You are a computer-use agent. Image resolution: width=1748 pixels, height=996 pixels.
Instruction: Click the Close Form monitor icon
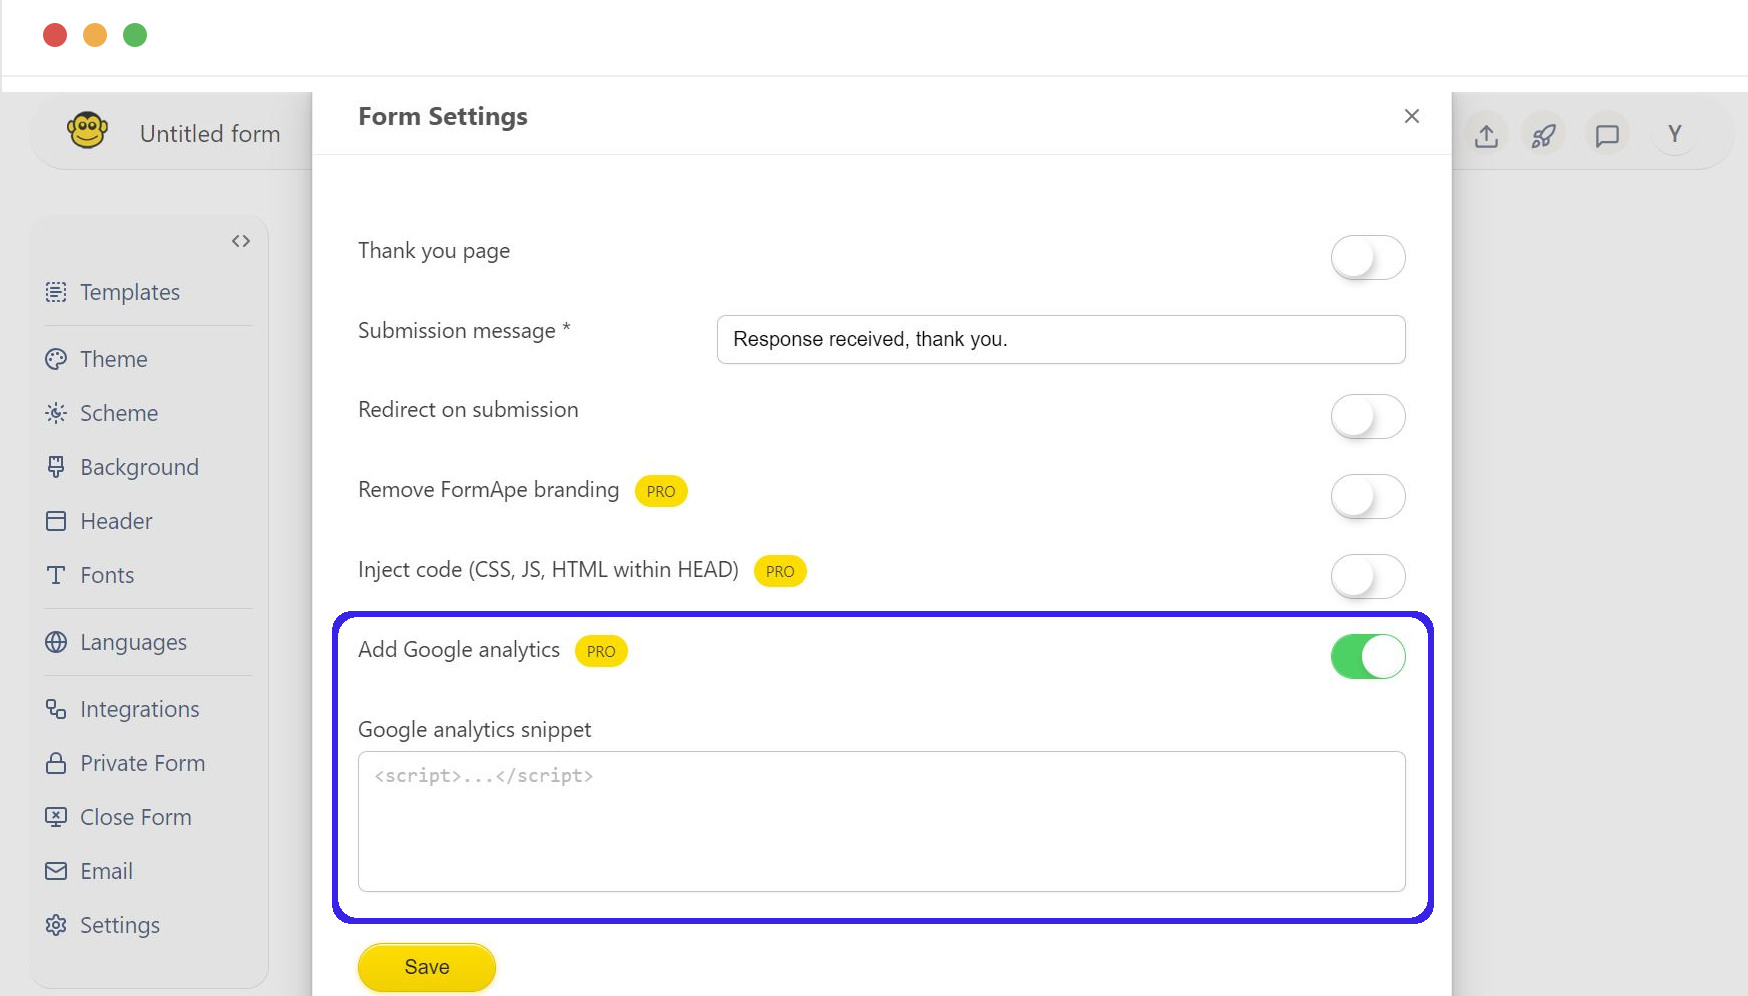tap(56, 817)
